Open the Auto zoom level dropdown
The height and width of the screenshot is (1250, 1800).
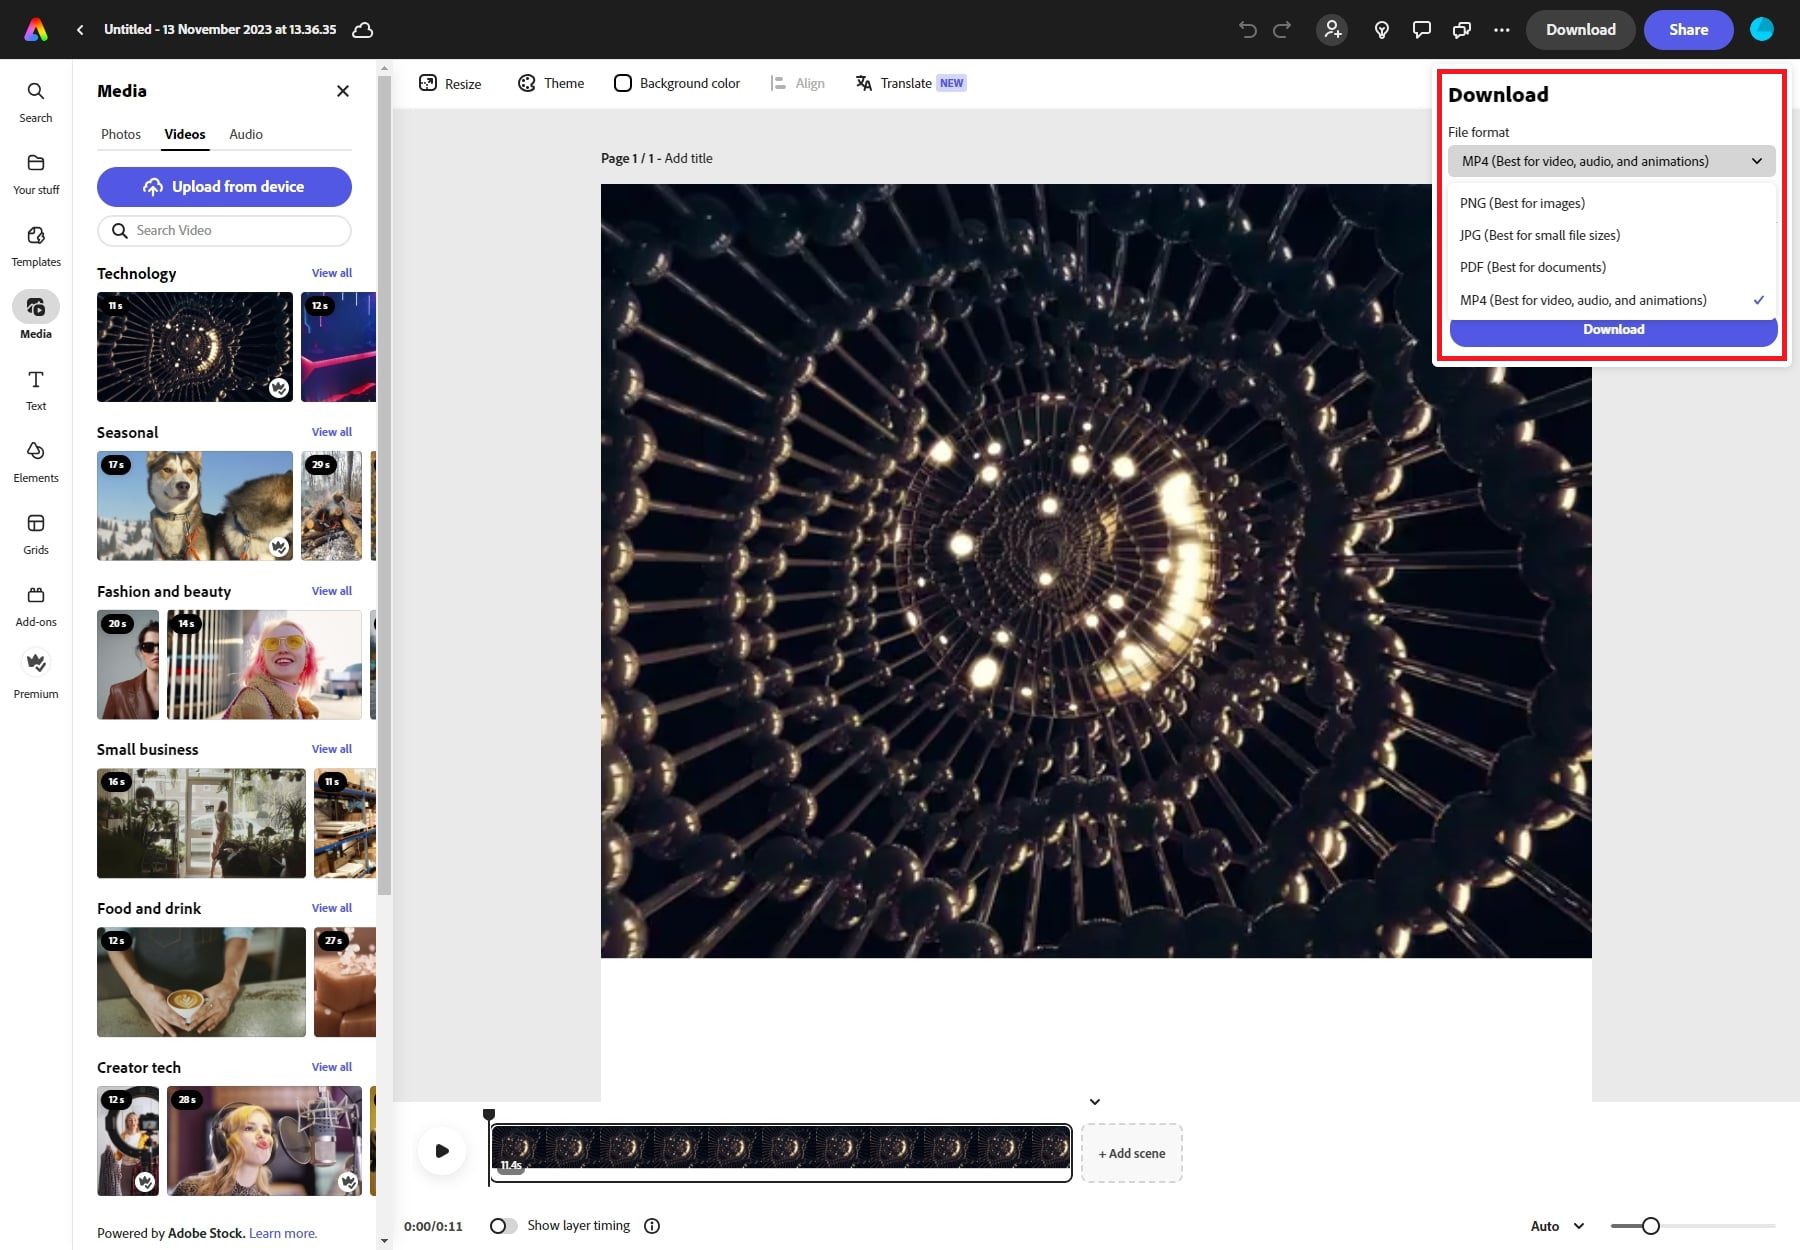(x=1554, y=1225)
